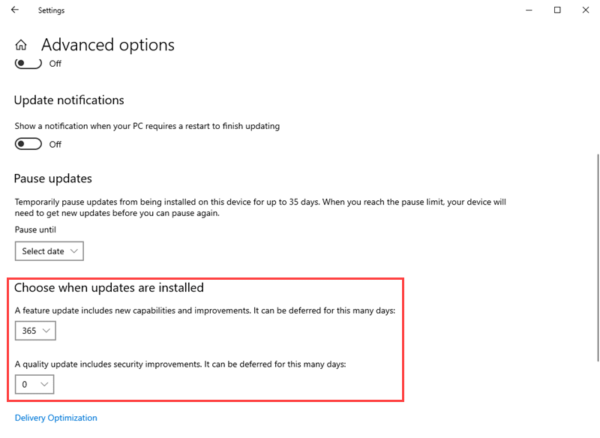Open the Pause until Select date dropdown
Image resolution: width=600 pixels, height=438 pixels.
click(49, 251)
